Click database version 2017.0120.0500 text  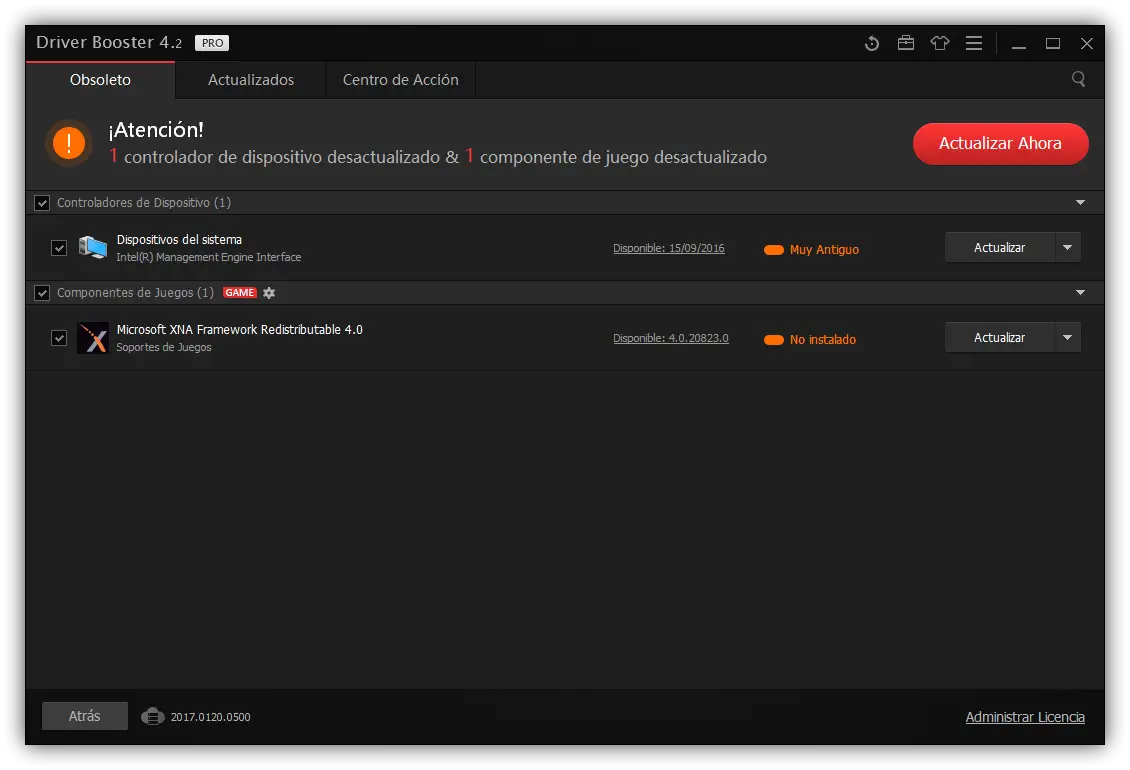coord(210,717)
